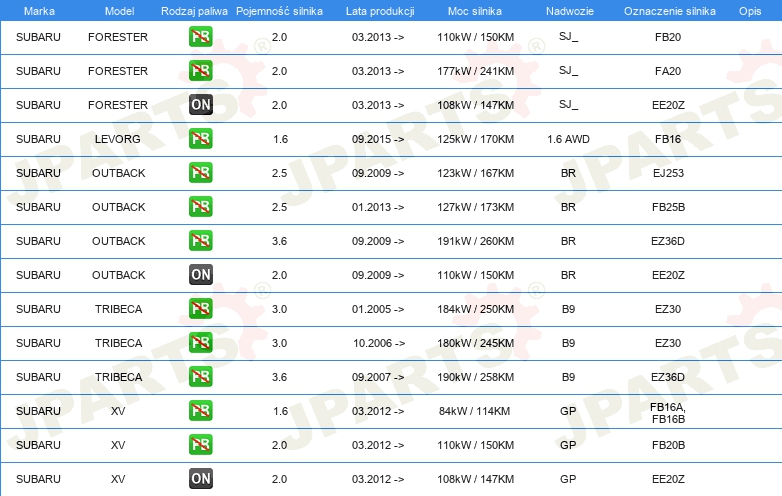Click the Marka column header

pyautogui.click(x=39, y=11)
